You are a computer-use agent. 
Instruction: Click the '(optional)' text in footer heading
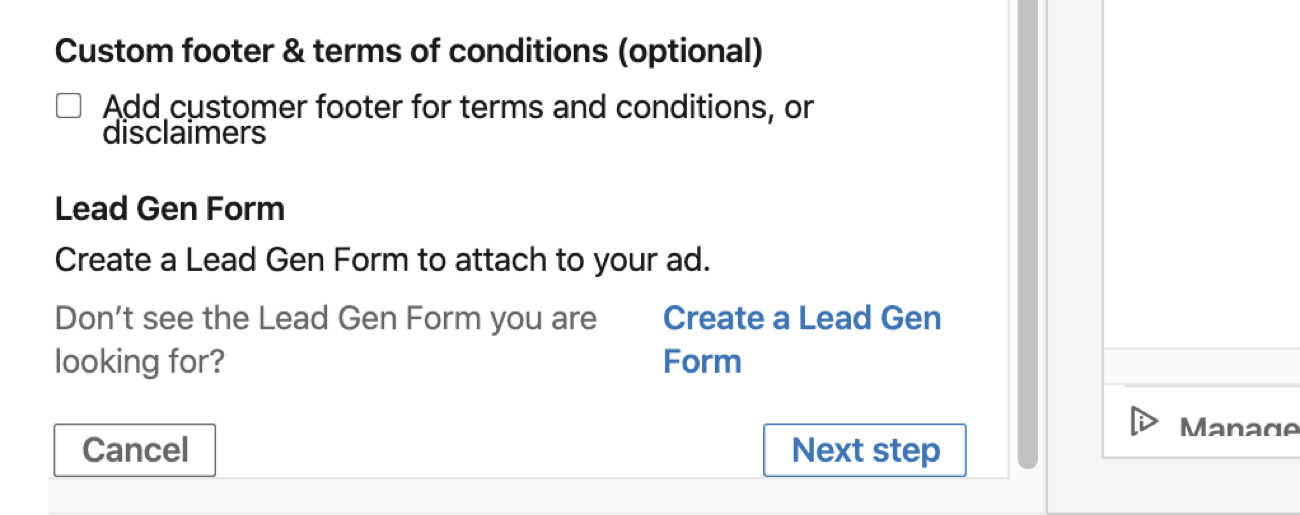689,52
